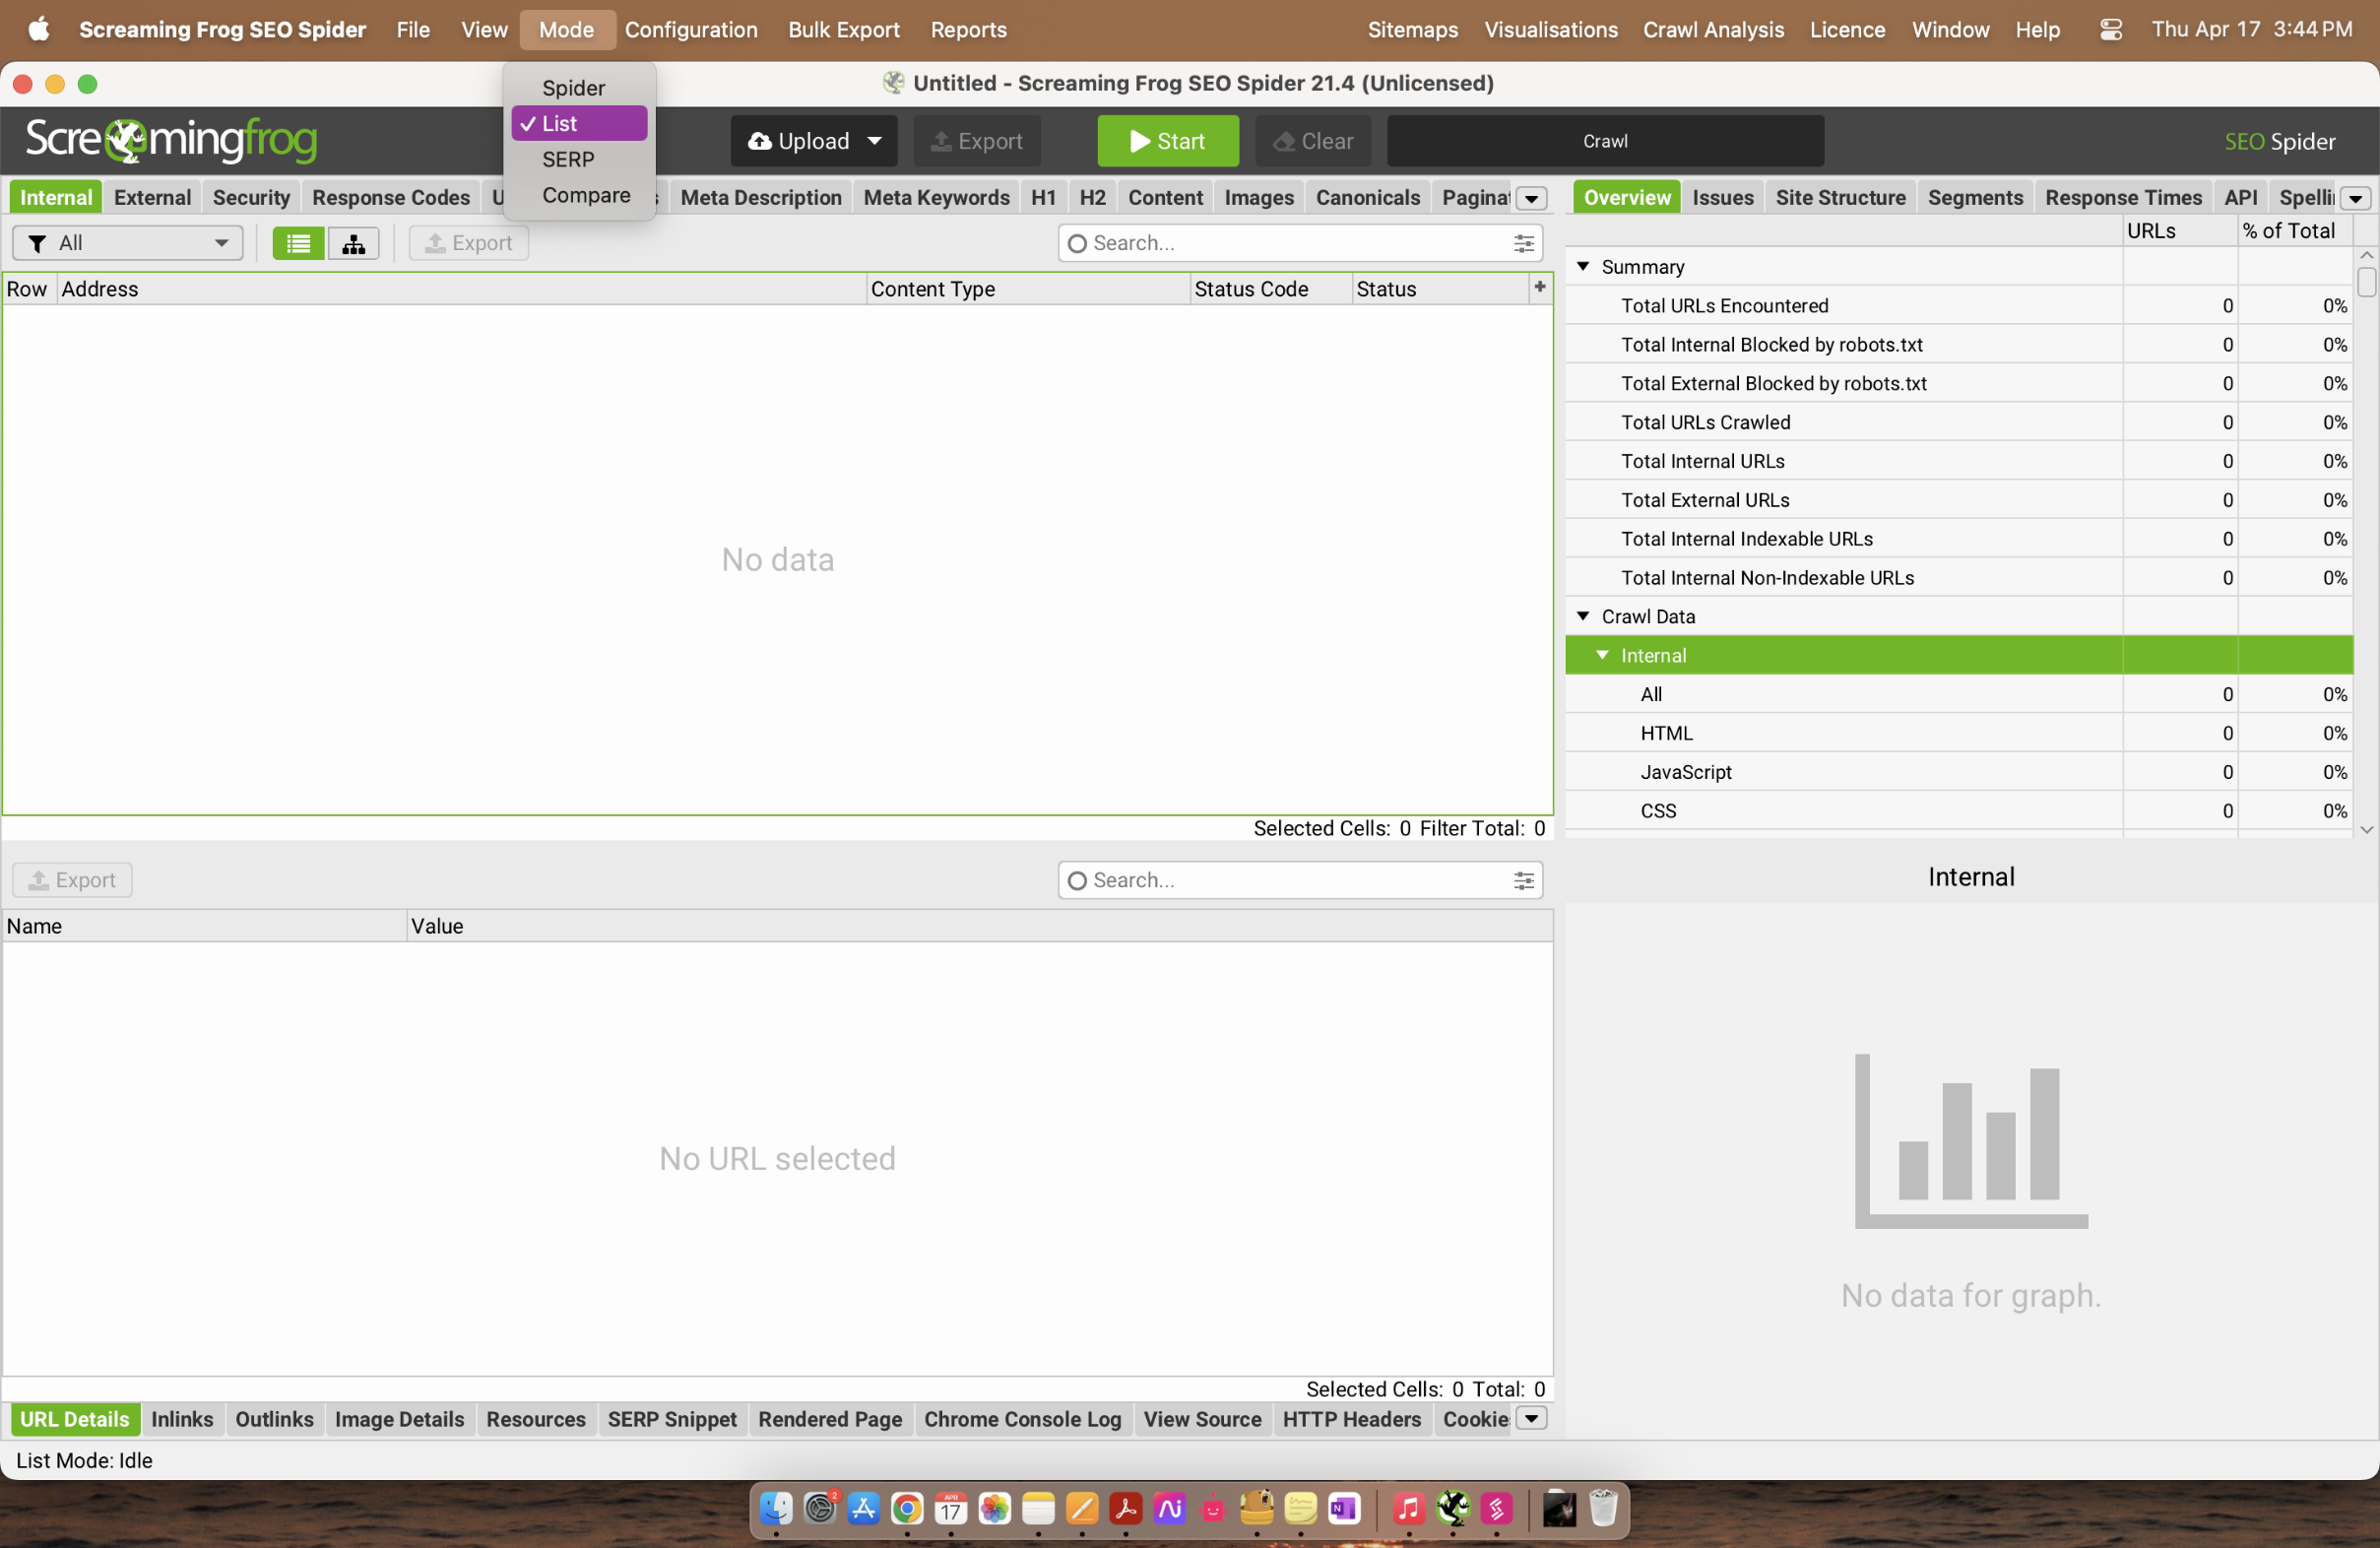This screenshot has width=2380, height=1548.
Task: Open Chrome from the Dock
Action: point(906,1508)
